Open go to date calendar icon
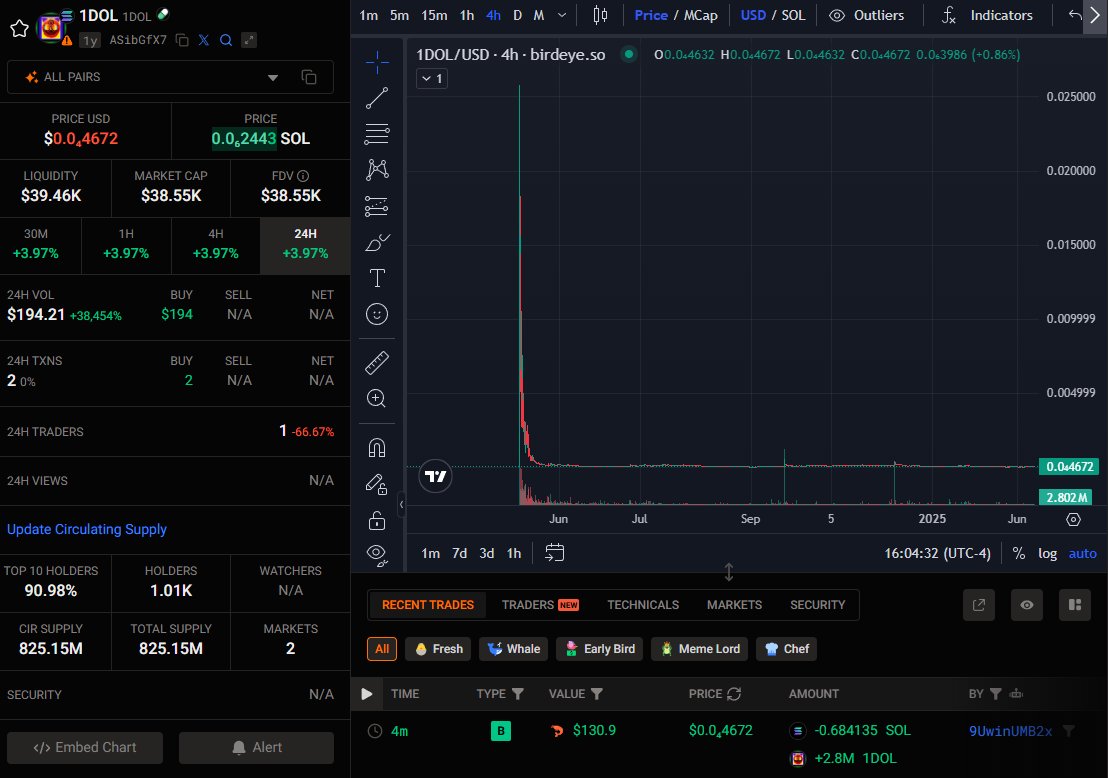1108x778 pixels. coord(555,553)
